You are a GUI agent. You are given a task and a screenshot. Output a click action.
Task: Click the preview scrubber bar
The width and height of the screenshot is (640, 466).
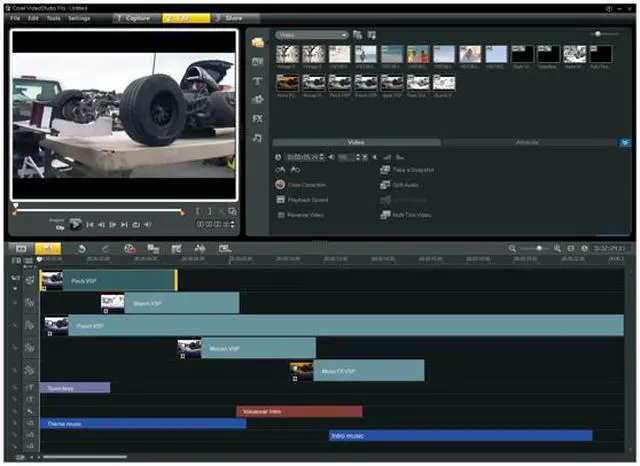[x=98, y=211]
